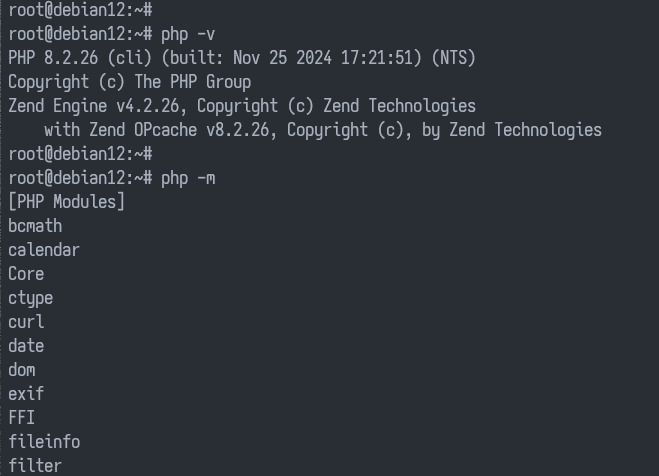
Task: Click the date module entry
Action: pos(26,346)
